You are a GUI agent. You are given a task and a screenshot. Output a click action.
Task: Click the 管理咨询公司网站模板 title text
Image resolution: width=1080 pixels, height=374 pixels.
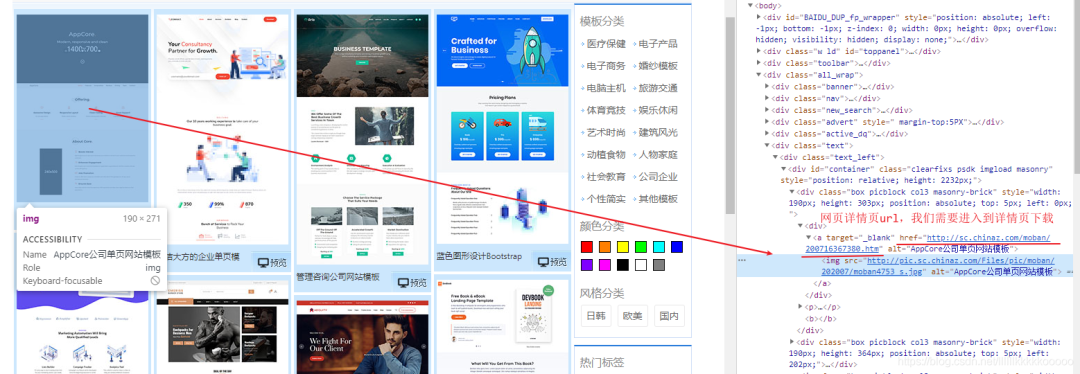pos(338,278)
